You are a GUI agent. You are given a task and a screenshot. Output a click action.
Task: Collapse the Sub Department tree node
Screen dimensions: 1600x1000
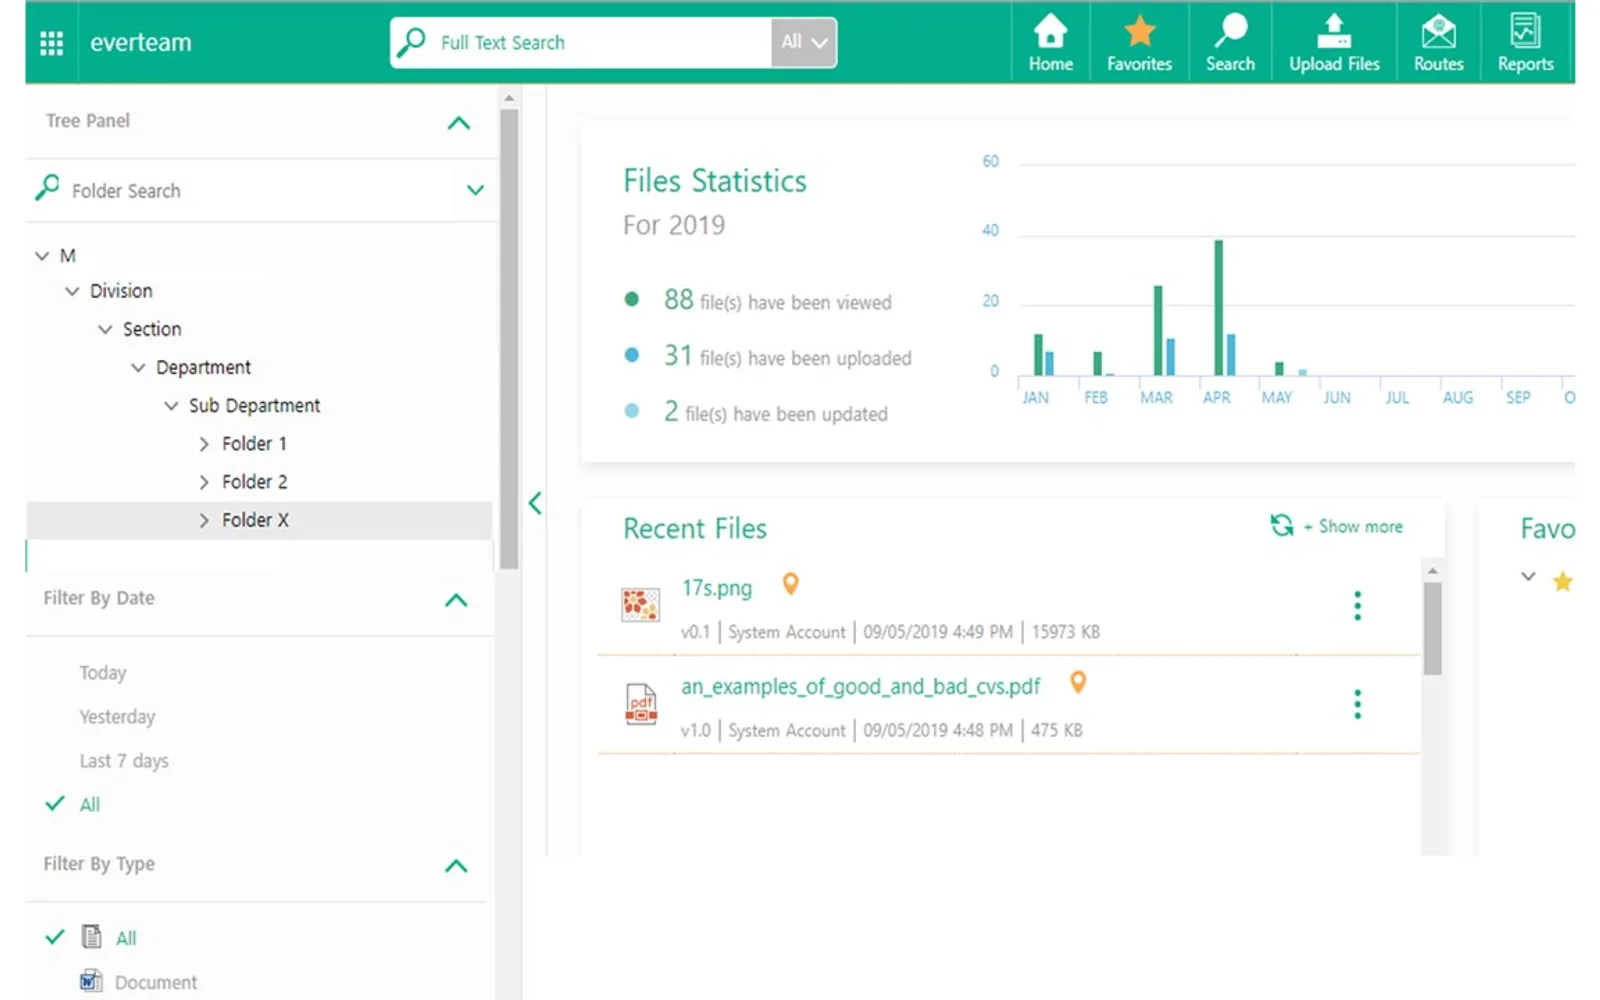coord(171,406)
